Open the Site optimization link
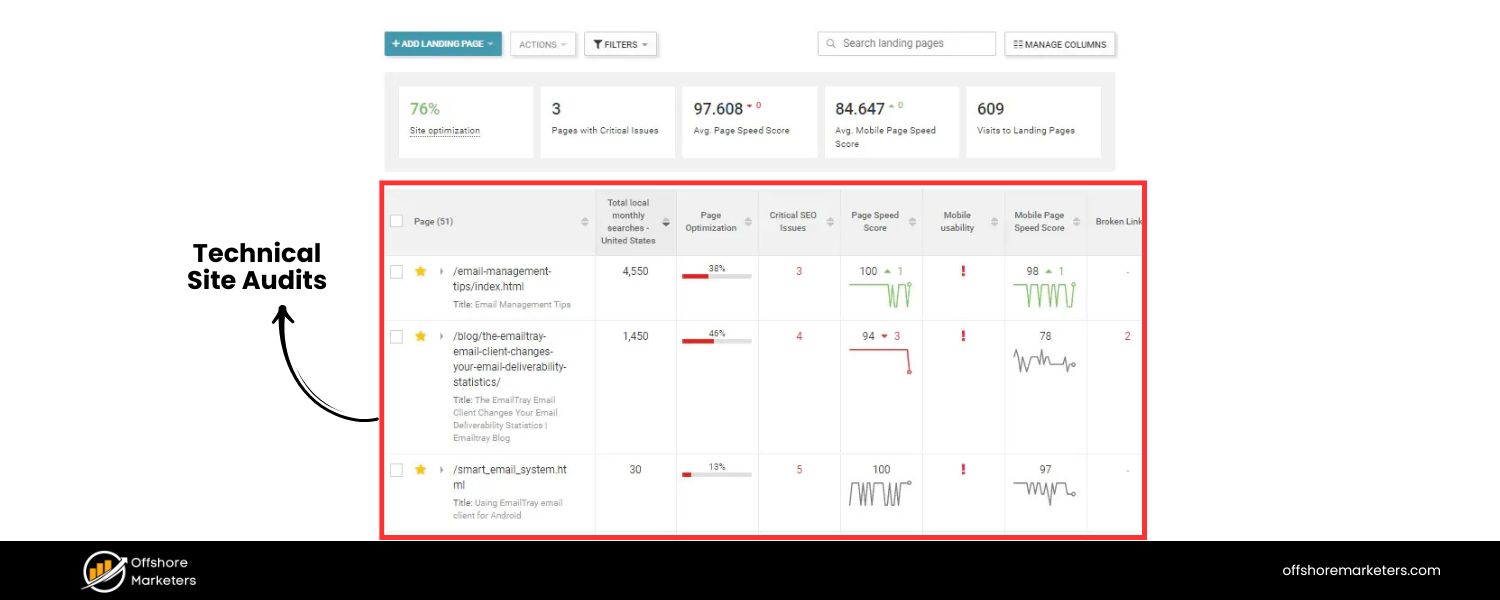1500x600 pixels. tap(444, 129)
